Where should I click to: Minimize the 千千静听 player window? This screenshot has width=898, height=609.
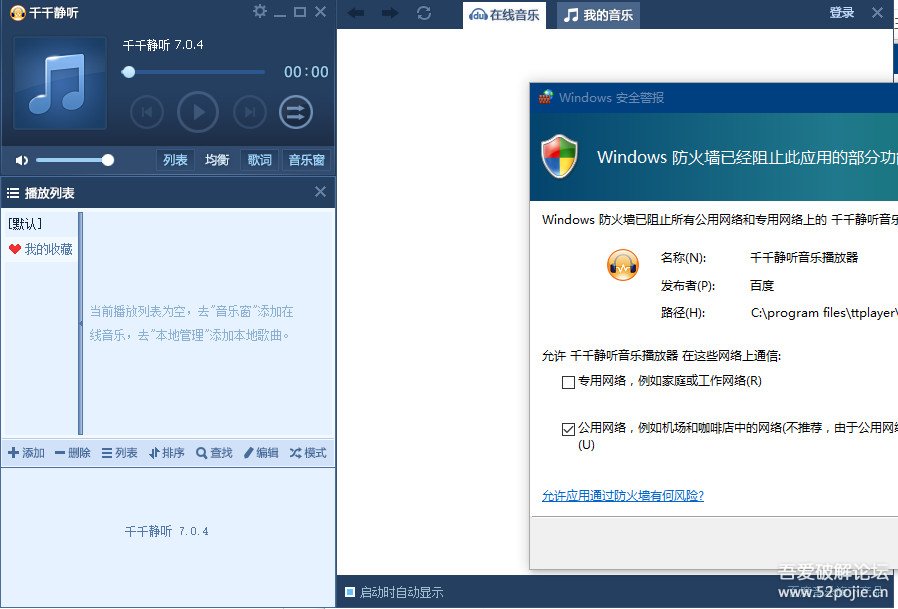(279, 13)
